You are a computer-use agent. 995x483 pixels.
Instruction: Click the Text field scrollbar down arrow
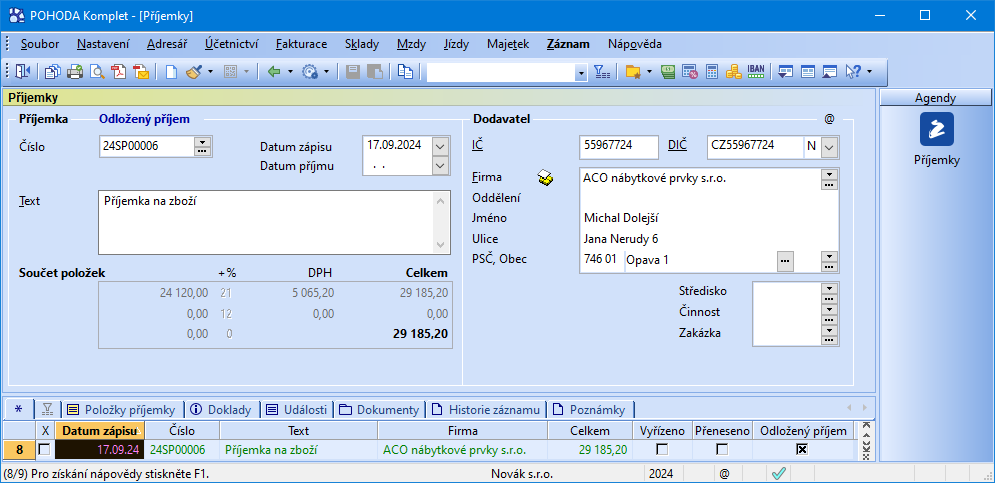[441, 246]
